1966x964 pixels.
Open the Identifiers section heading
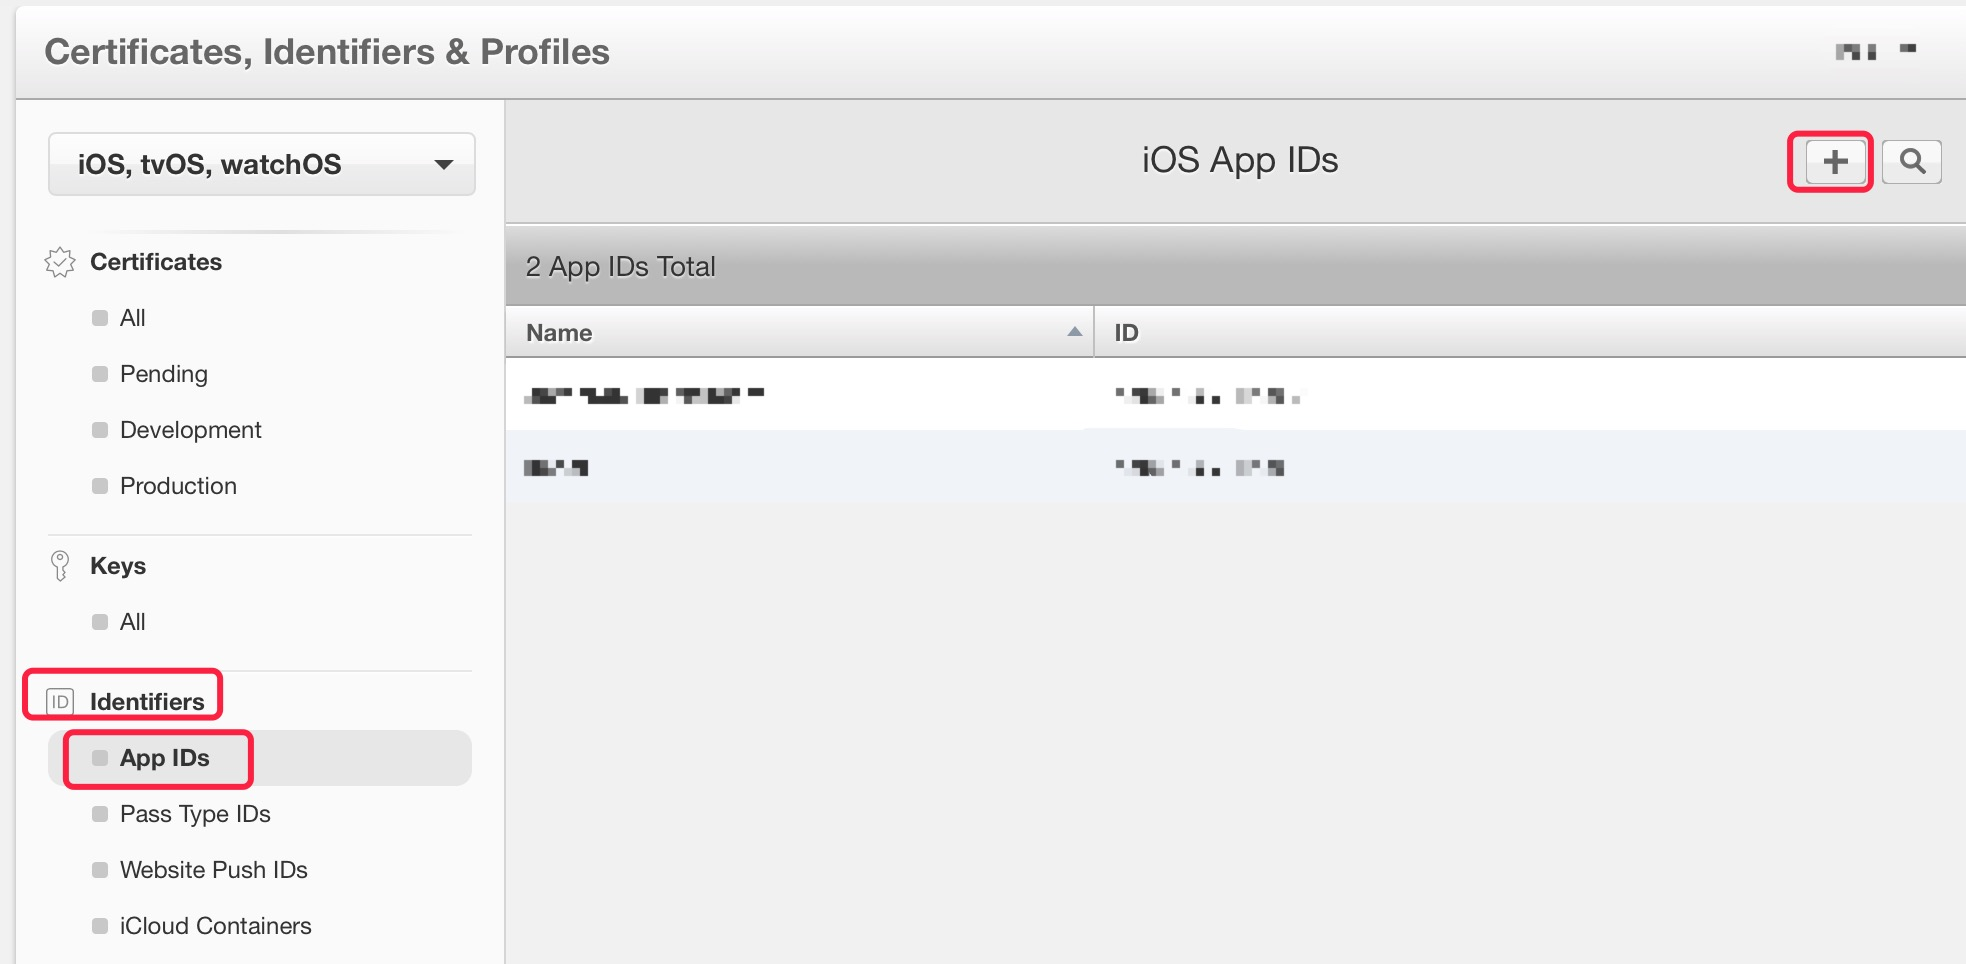tap(147, 702)
